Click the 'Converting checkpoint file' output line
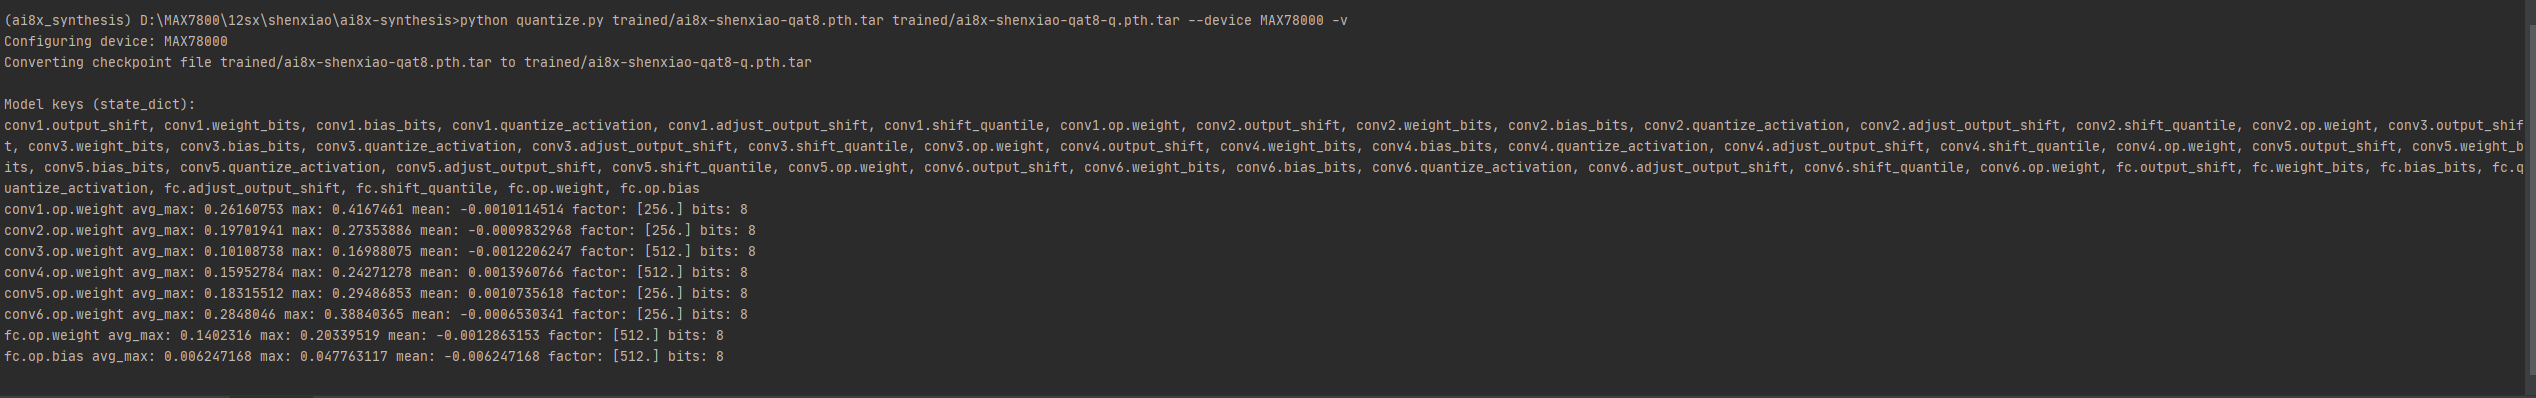 tap(408, 62)
